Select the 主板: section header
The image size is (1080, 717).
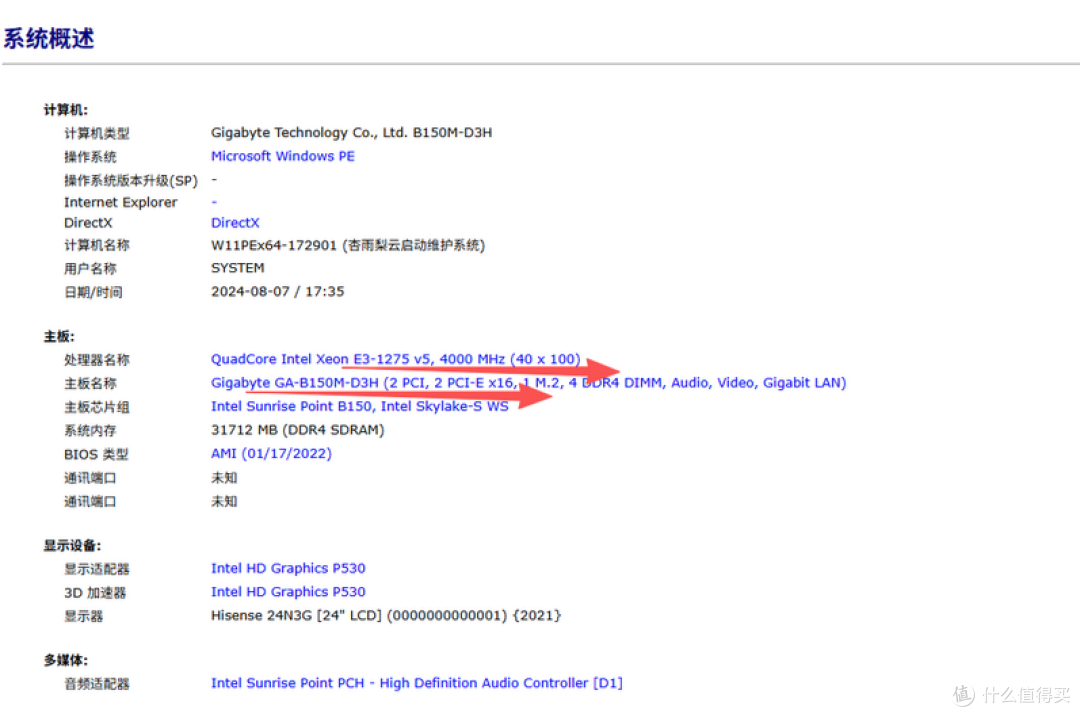pos(59,337)
